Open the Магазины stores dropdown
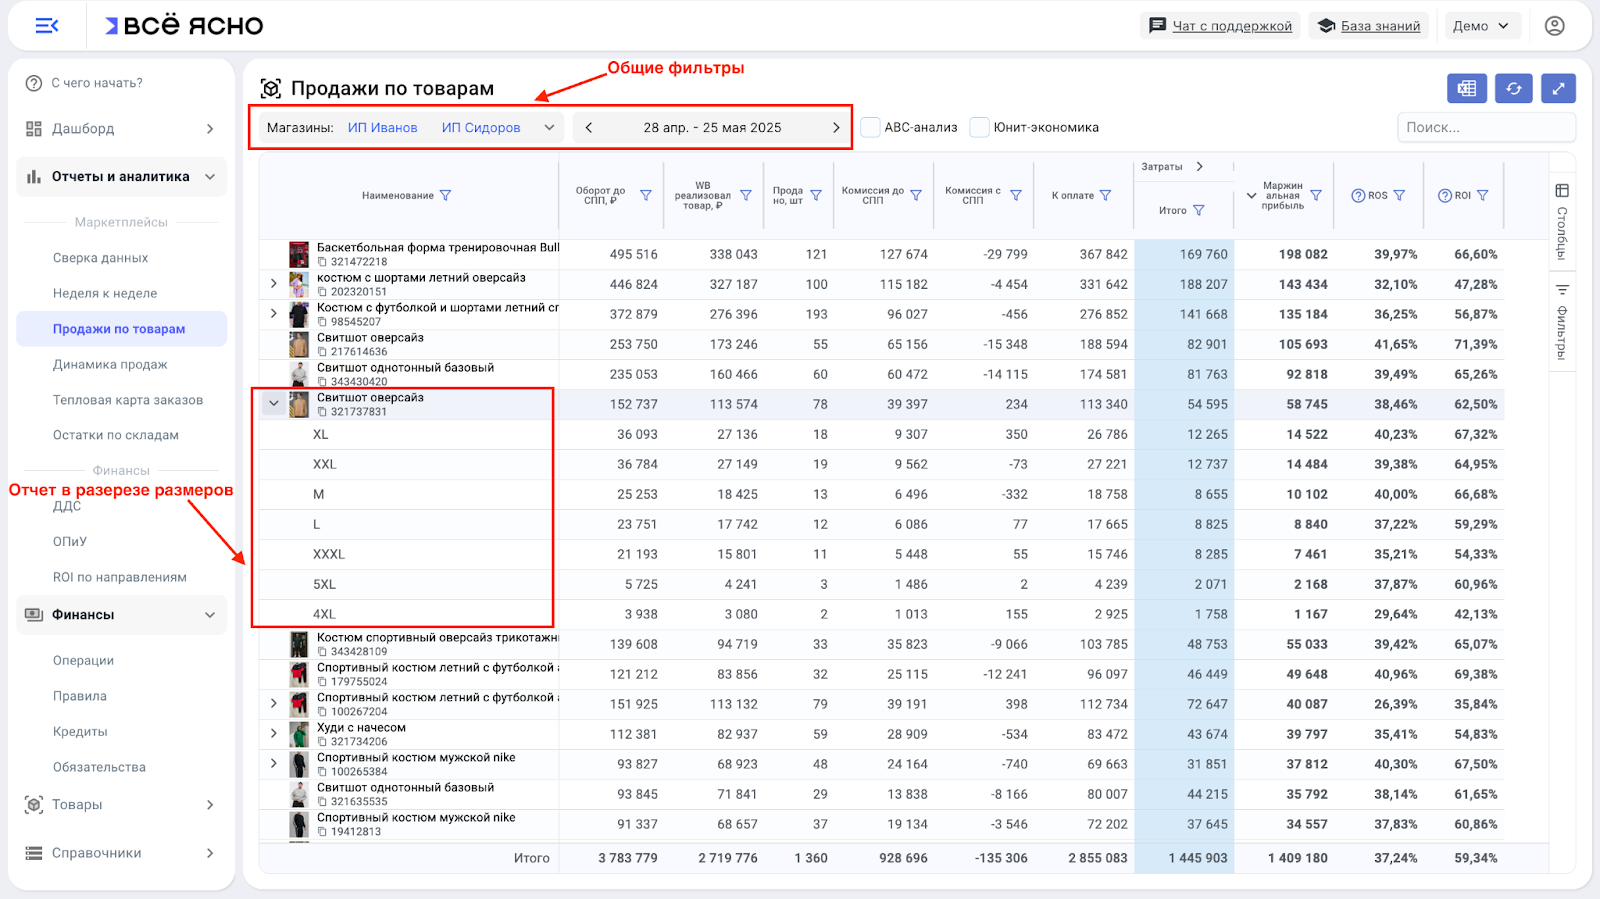The height and width of the screenshot is (899, 1600). click(x=549, y=128)
